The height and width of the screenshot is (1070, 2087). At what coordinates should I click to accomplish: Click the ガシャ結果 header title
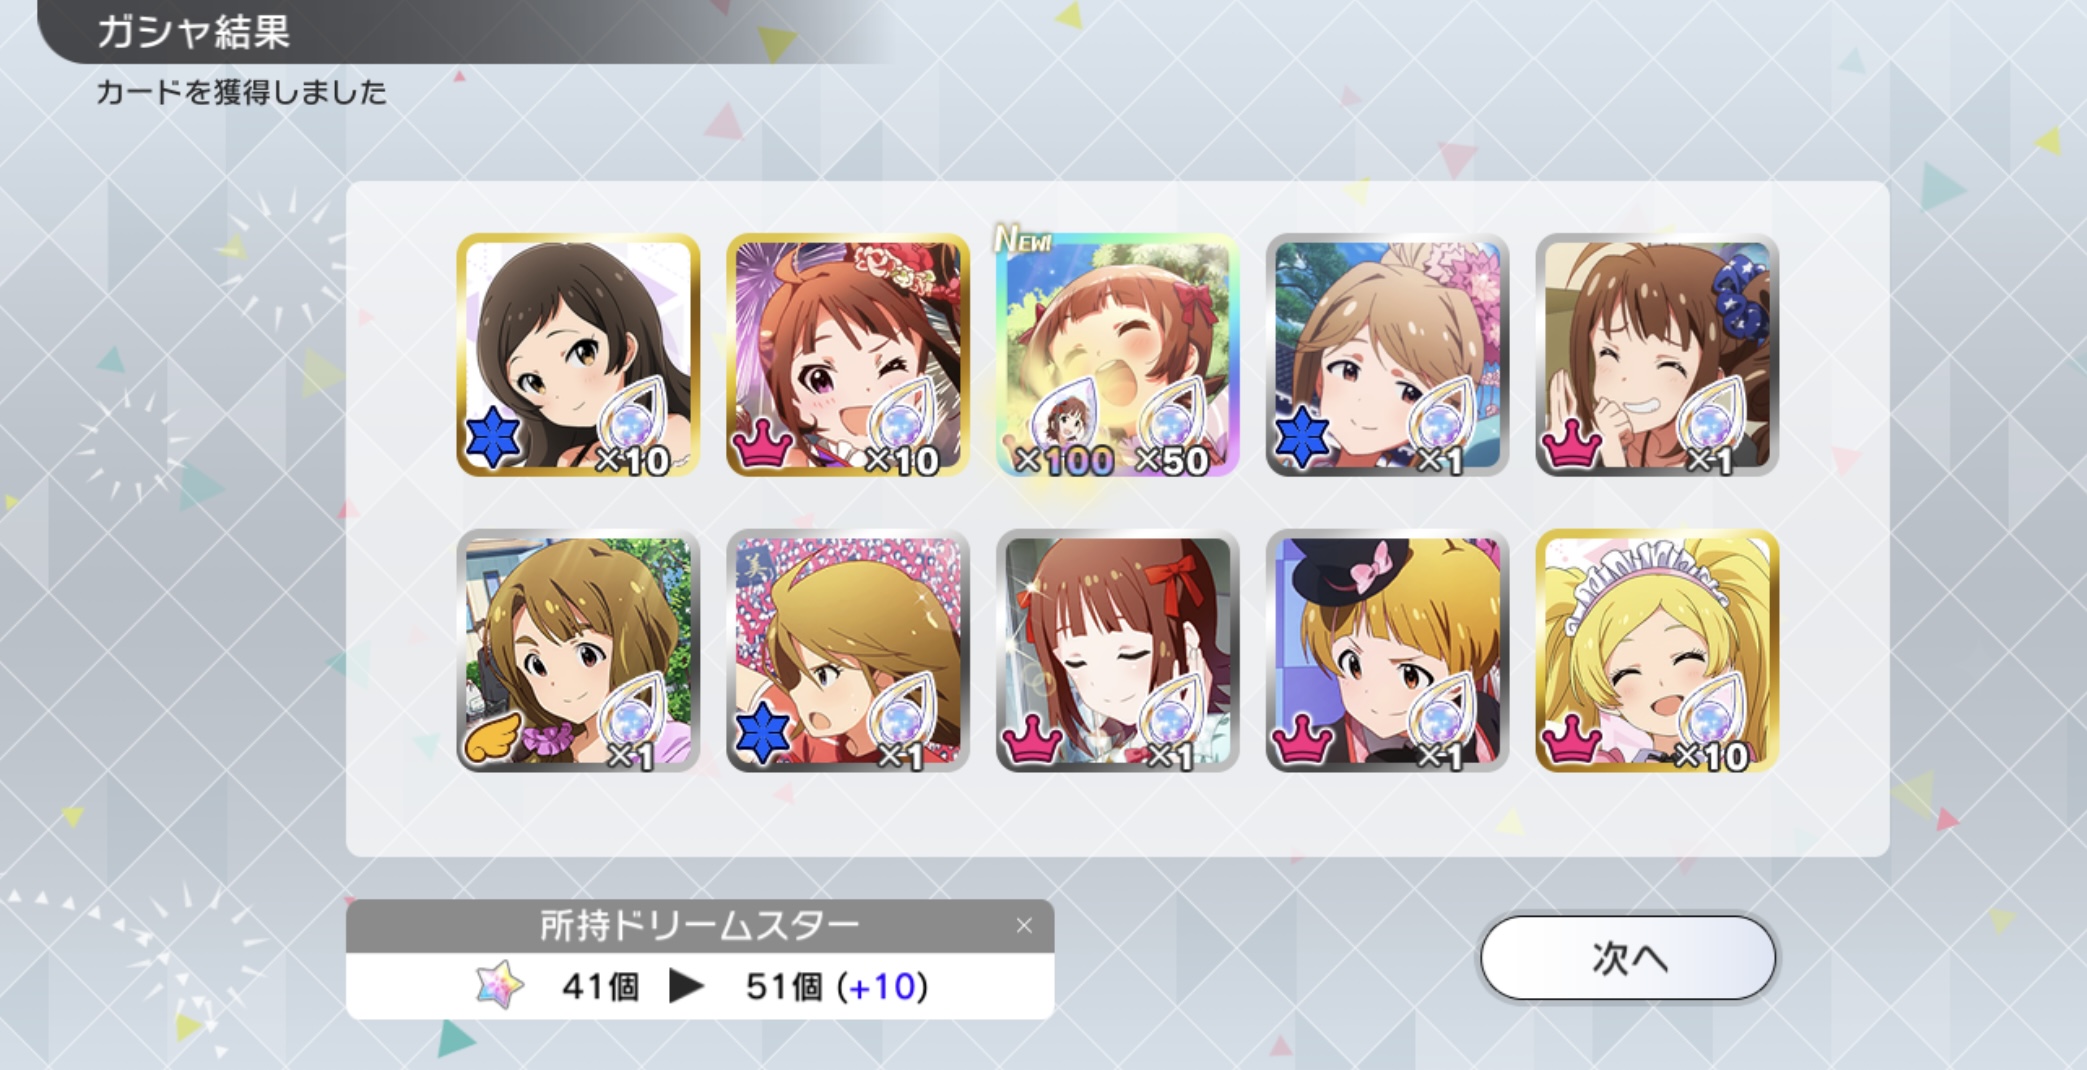193,31
